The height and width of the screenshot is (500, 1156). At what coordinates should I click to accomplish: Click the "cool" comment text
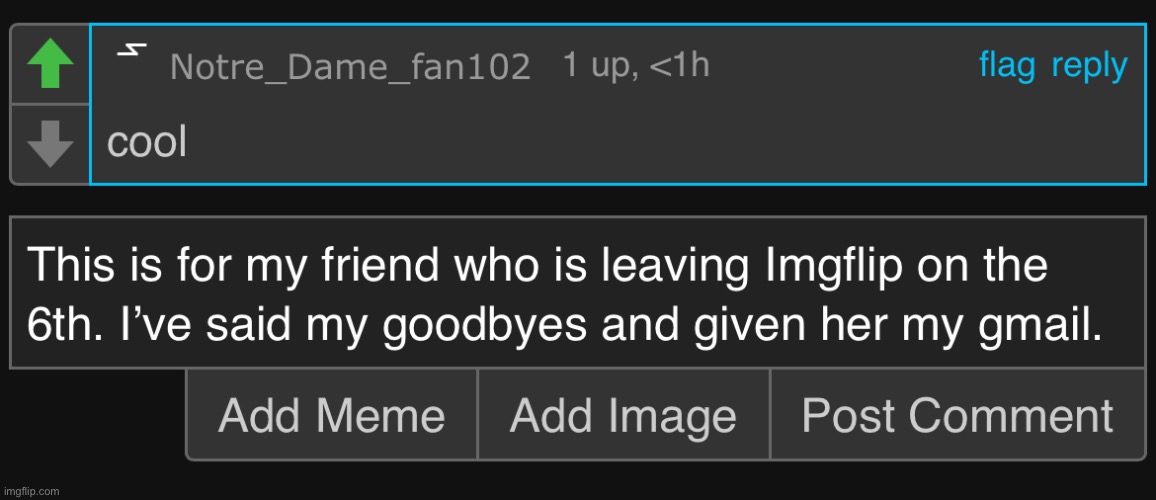[x=147, y=144]
